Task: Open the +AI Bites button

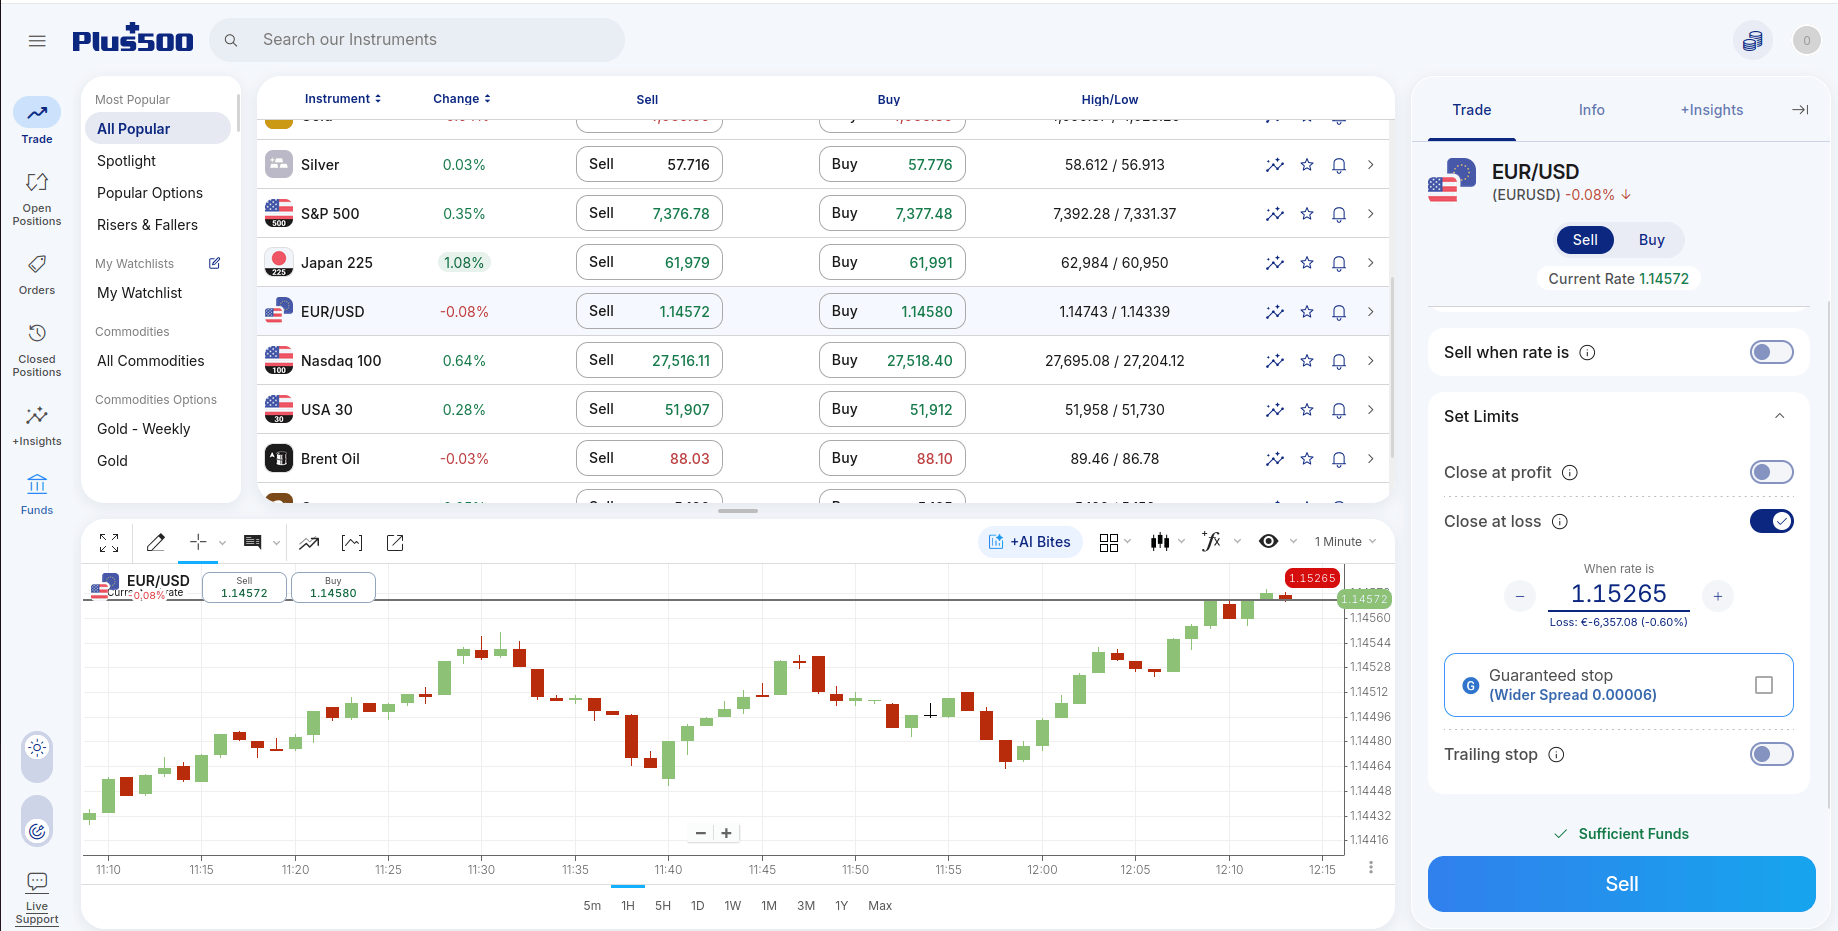Action: click(x=1030, y=542)
